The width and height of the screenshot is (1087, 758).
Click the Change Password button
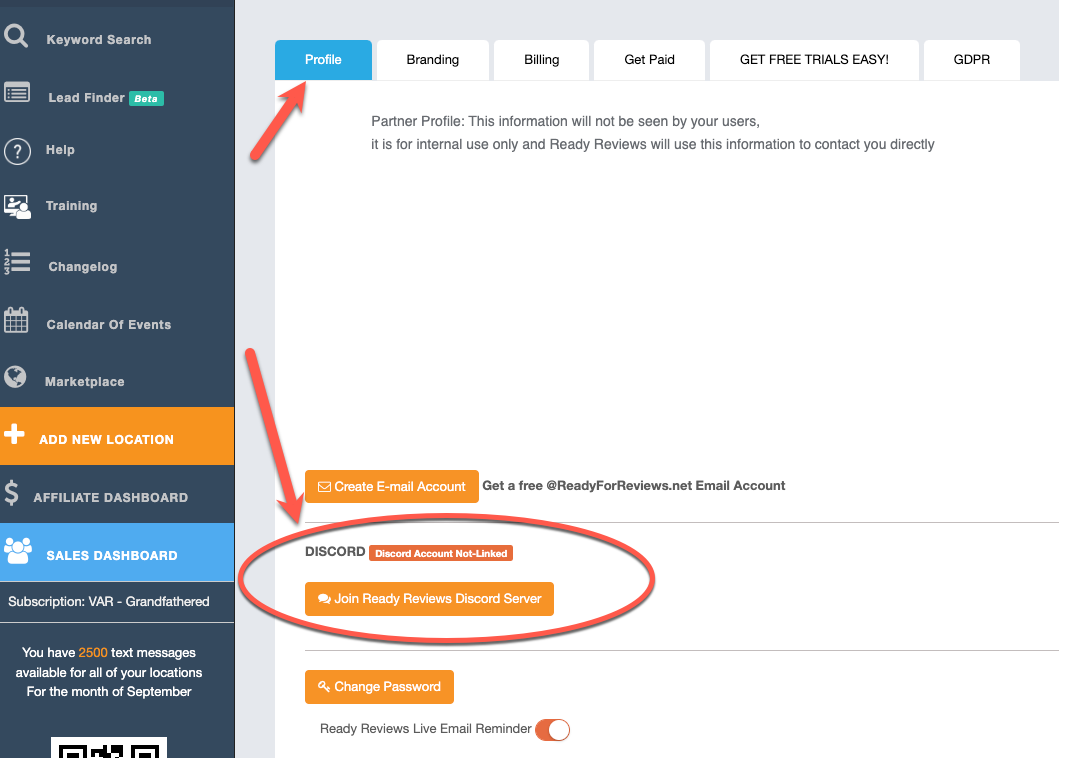coord(379,687)
